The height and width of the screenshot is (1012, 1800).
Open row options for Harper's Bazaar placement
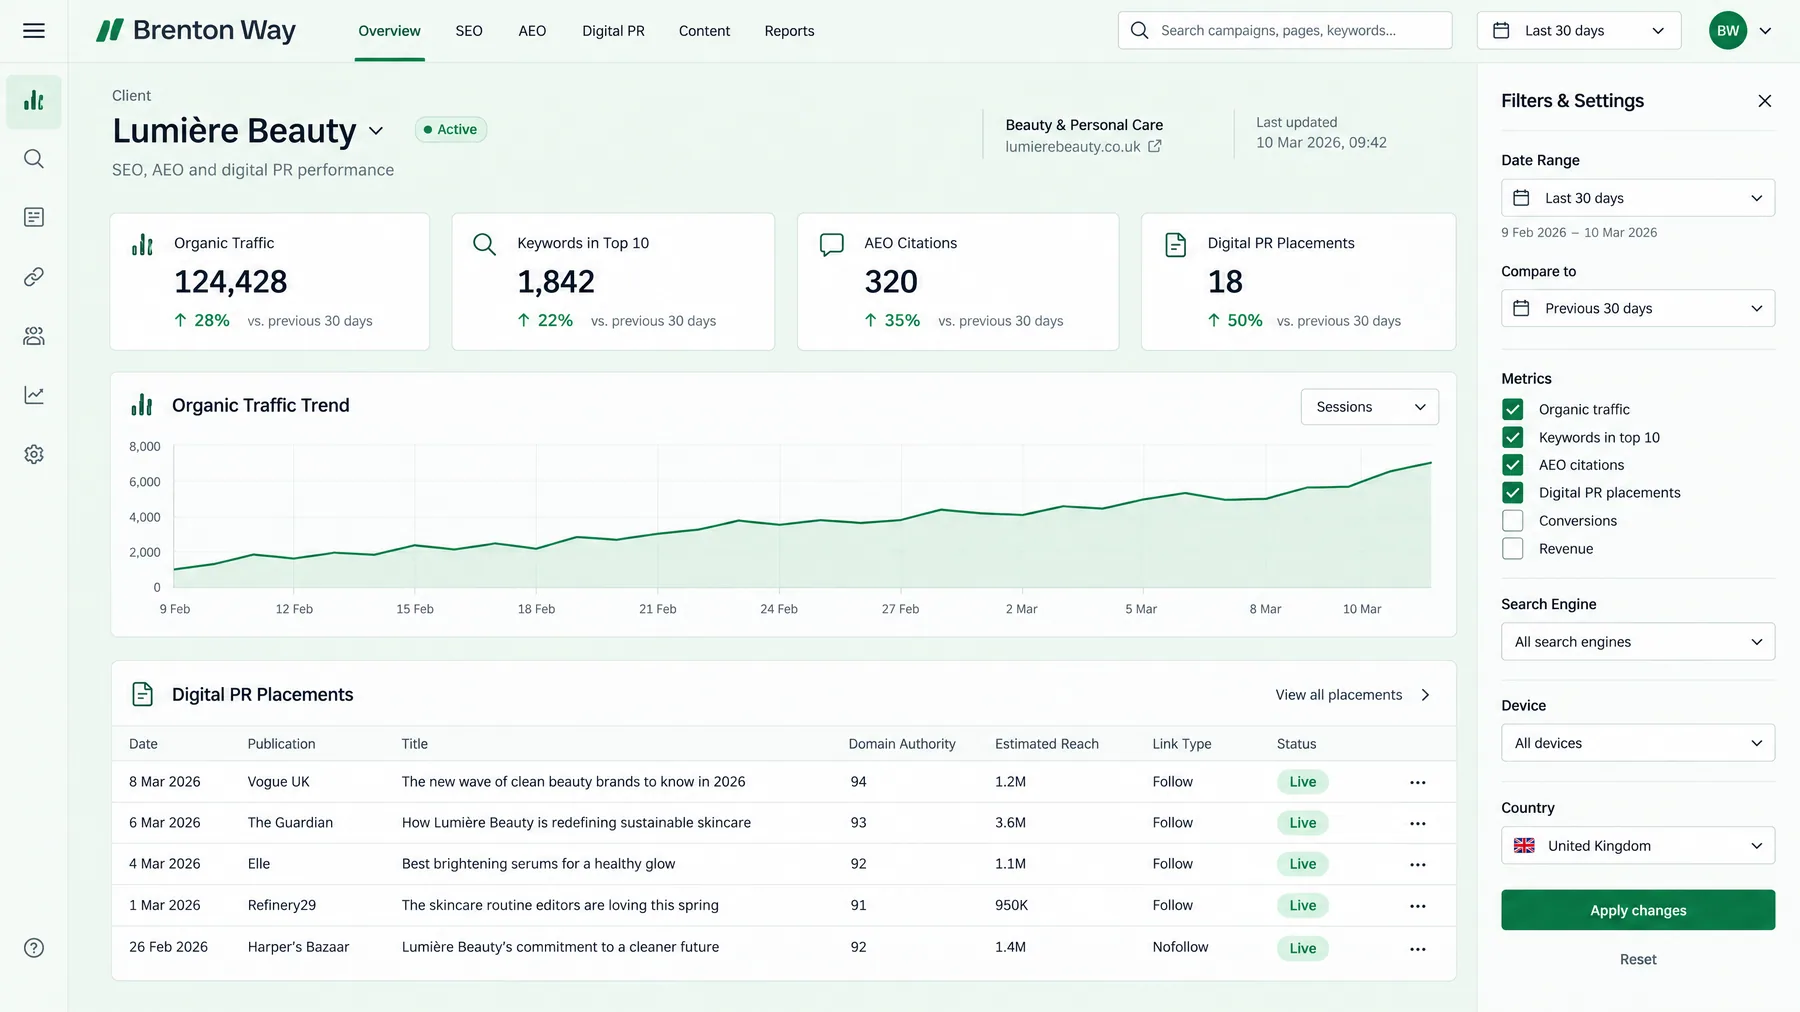pyautogui.click(x=1418, y=948)
